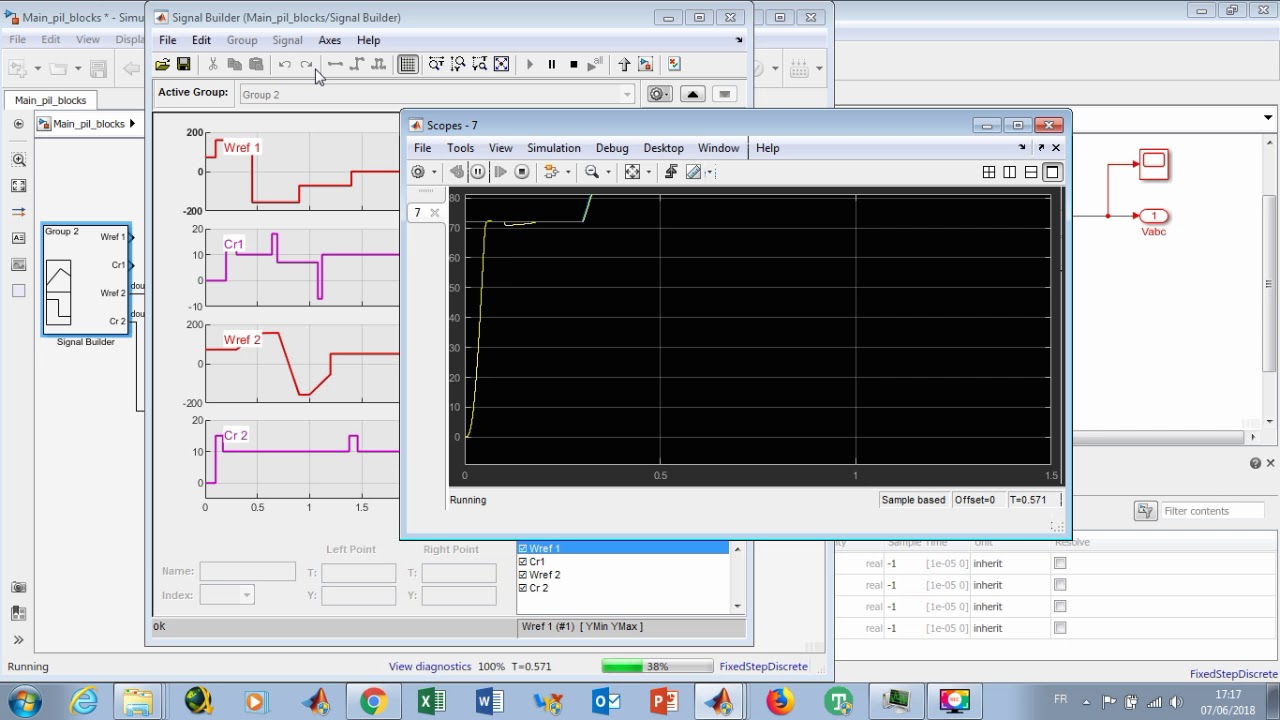Screen dimensions: 1280x720
Task: Click the Name input field in Signal Builder
Action: 247,572
